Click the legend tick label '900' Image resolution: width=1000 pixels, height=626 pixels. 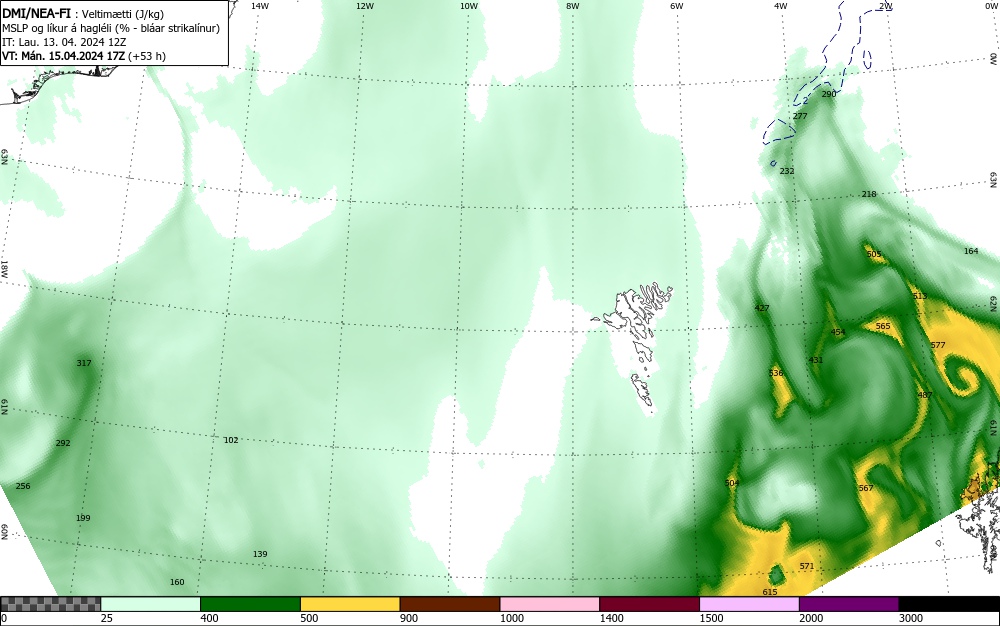point(409,618)
